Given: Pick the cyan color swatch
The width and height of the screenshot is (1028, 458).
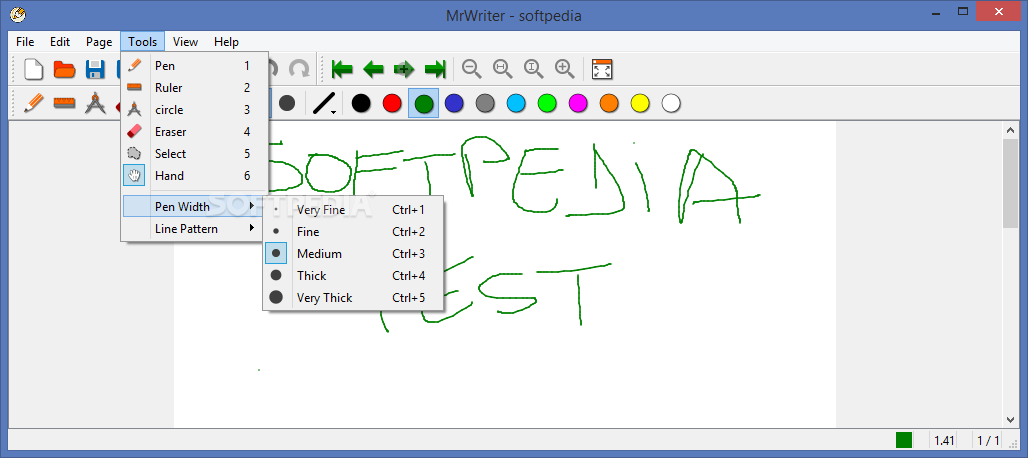Looking at the screenshot, I should click(517, 104).
